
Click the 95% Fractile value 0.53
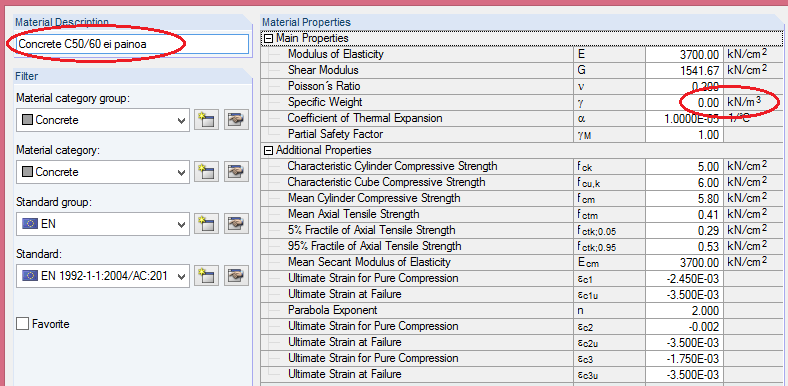[685, 247]
